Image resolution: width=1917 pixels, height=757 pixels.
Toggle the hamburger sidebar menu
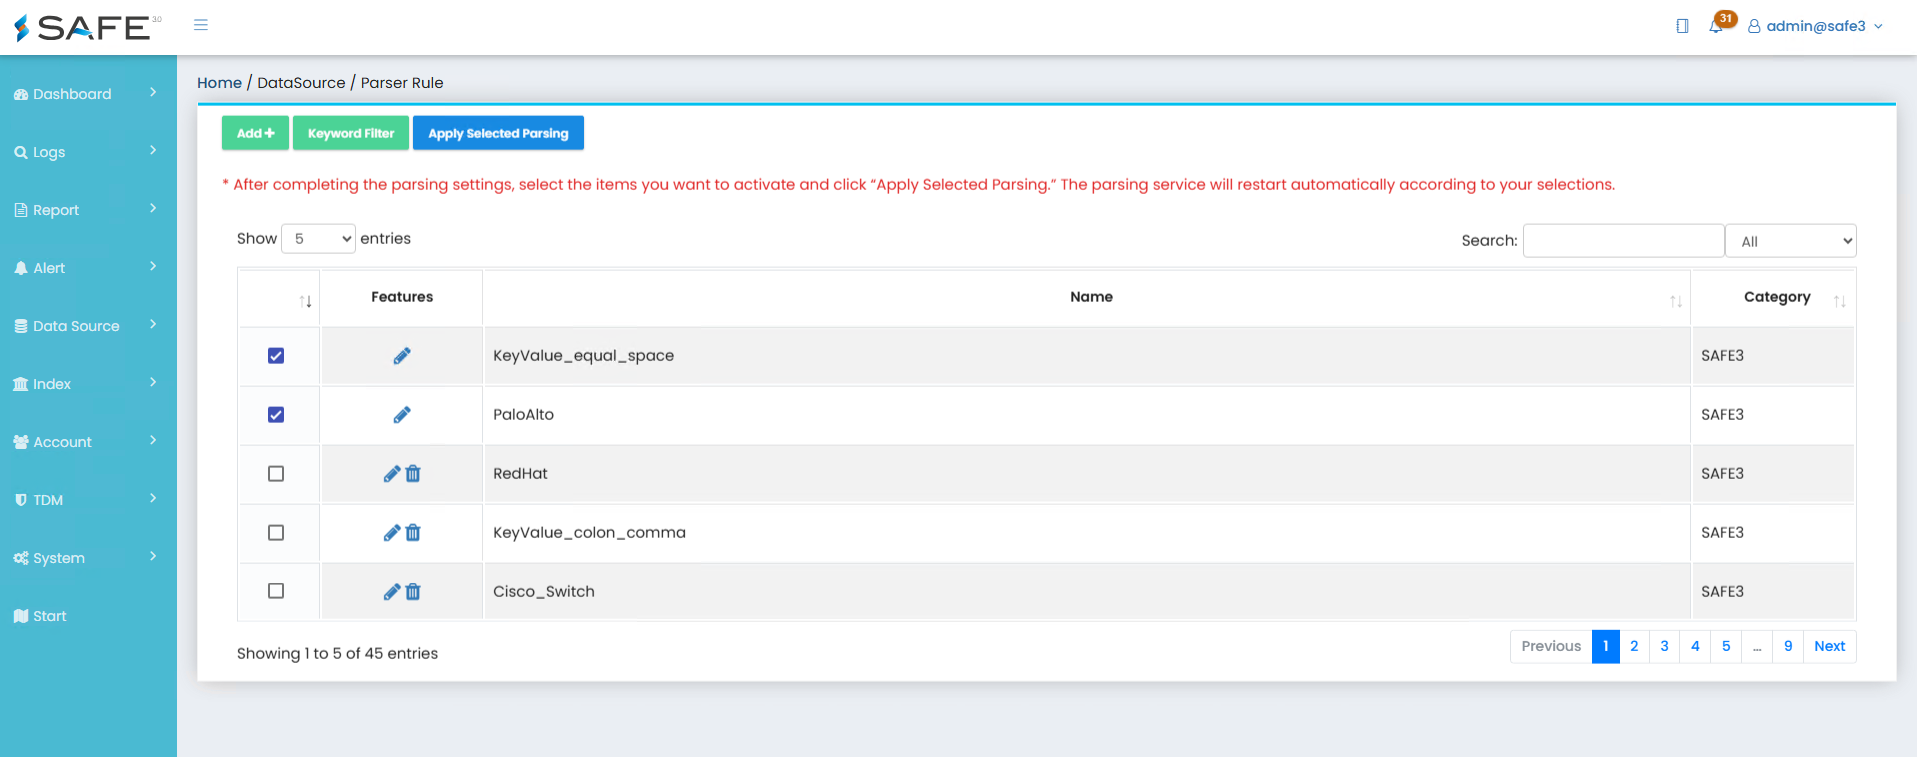pos(201,25)
